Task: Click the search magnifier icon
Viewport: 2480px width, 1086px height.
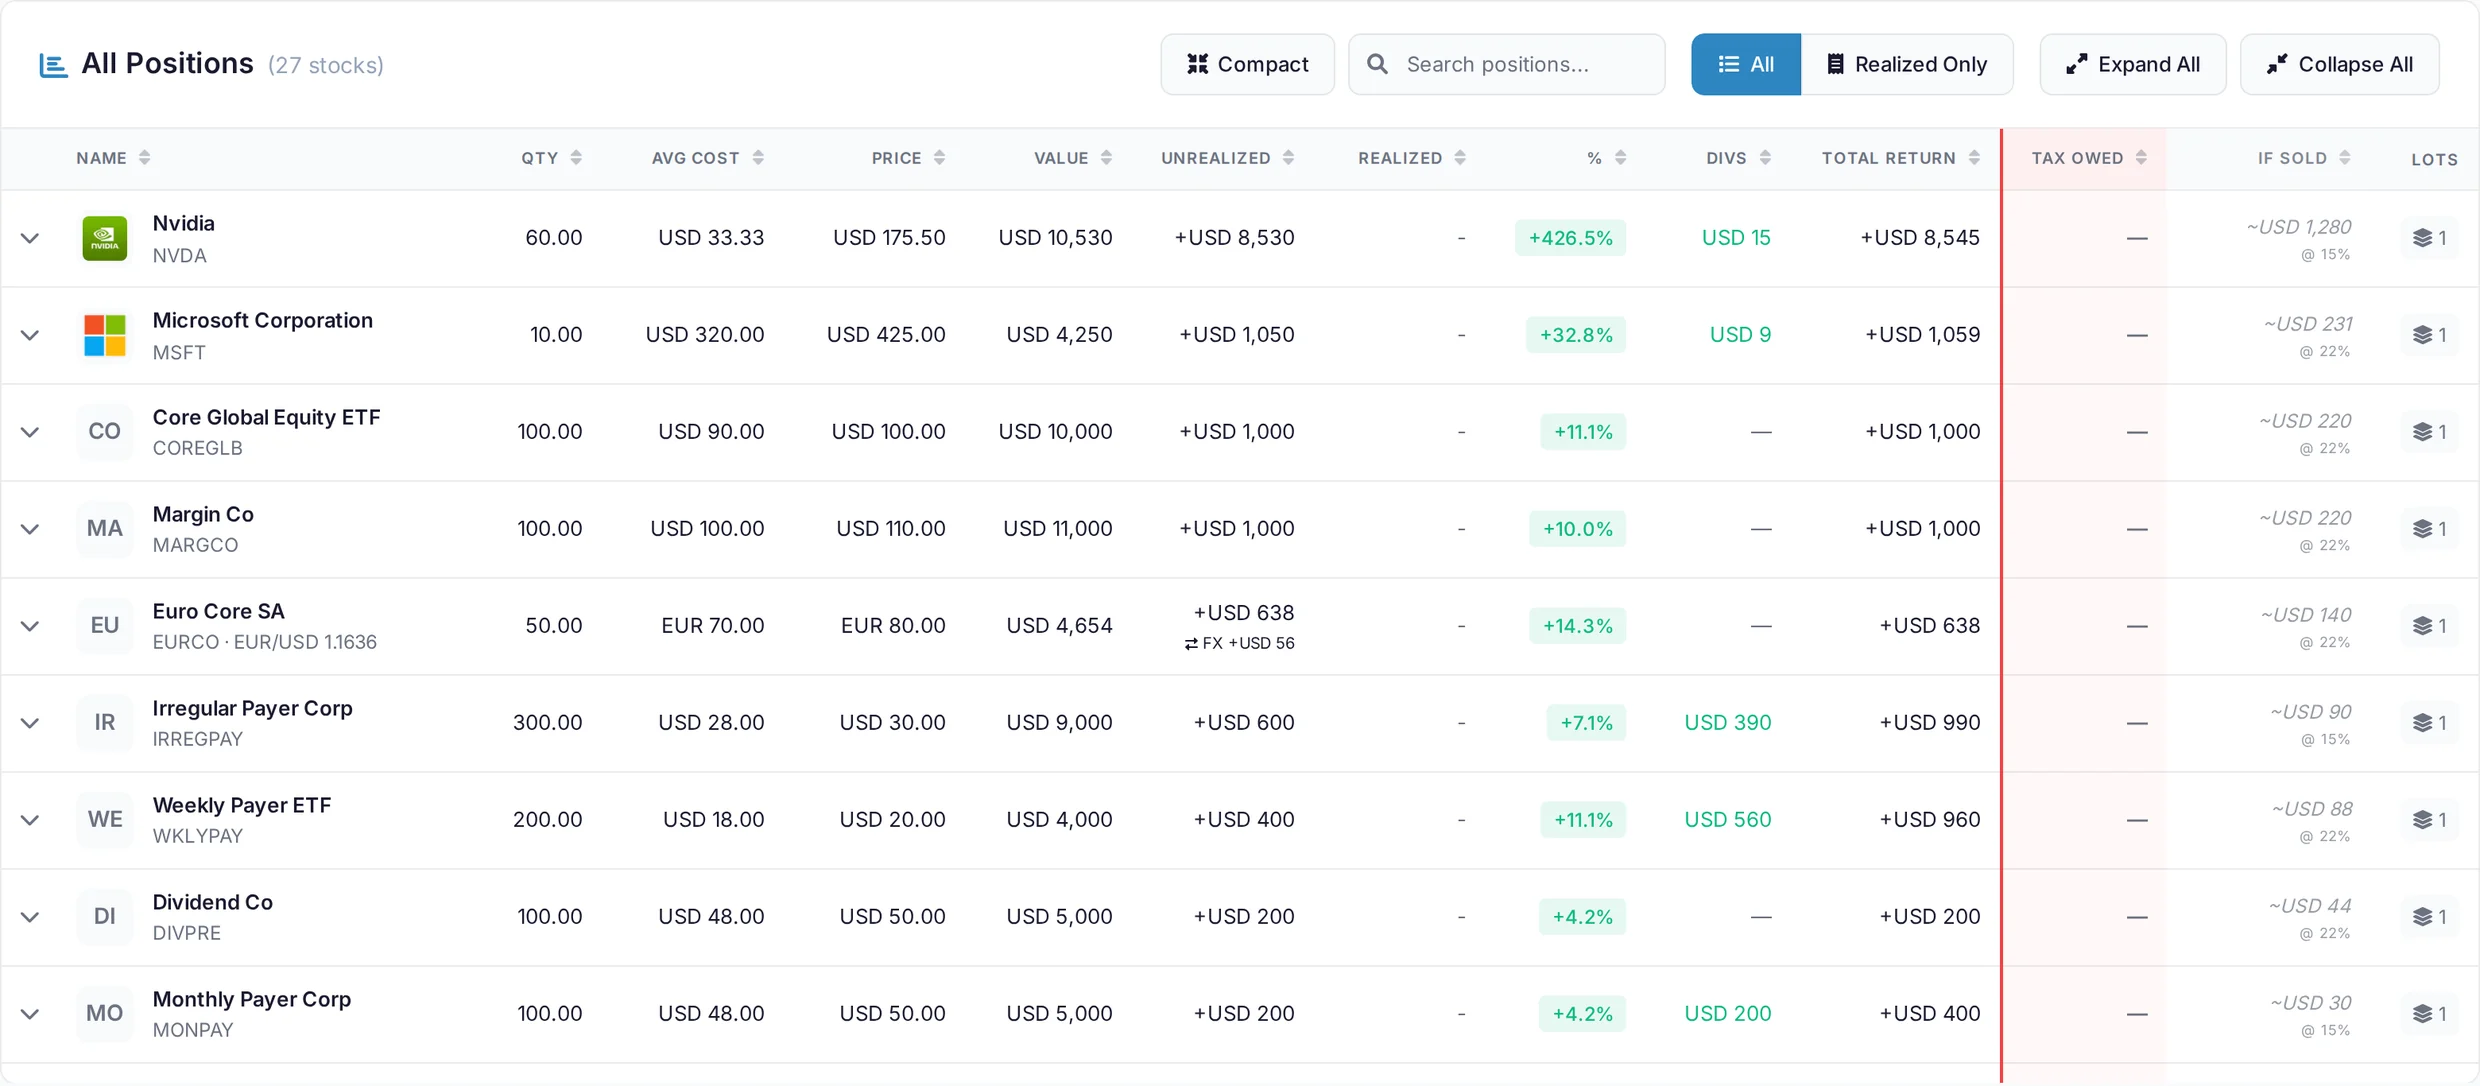Action: point(1377,64)
